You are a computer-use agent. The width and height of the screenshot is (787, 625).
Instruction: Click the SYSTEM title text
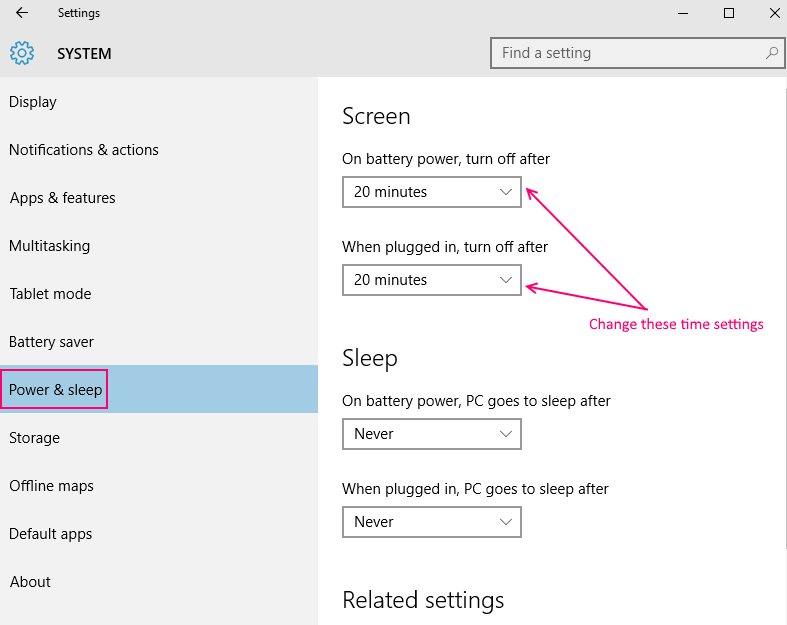click(x=84, y=54)
